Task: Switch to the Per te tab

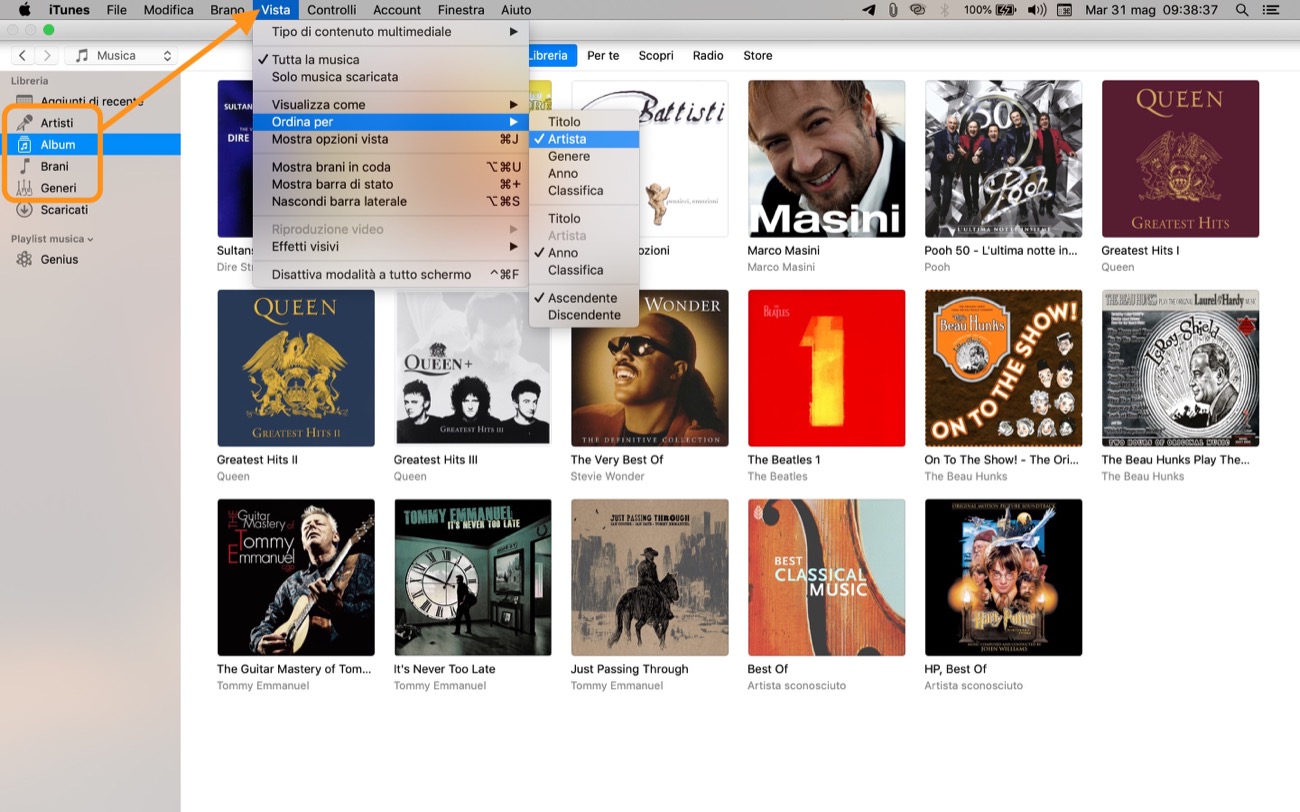Action: tap(603, 56)
